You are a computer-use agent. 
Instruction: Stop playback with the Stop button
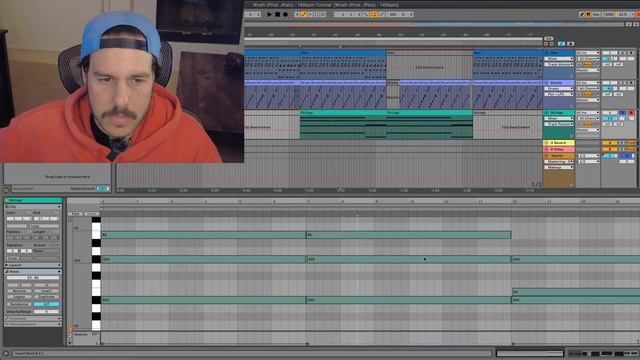(277, 14)
